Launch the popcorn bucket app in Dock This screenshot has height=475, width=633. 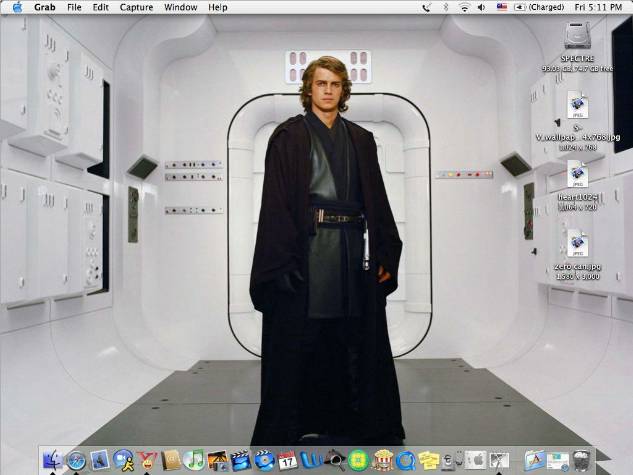[382, 460]
